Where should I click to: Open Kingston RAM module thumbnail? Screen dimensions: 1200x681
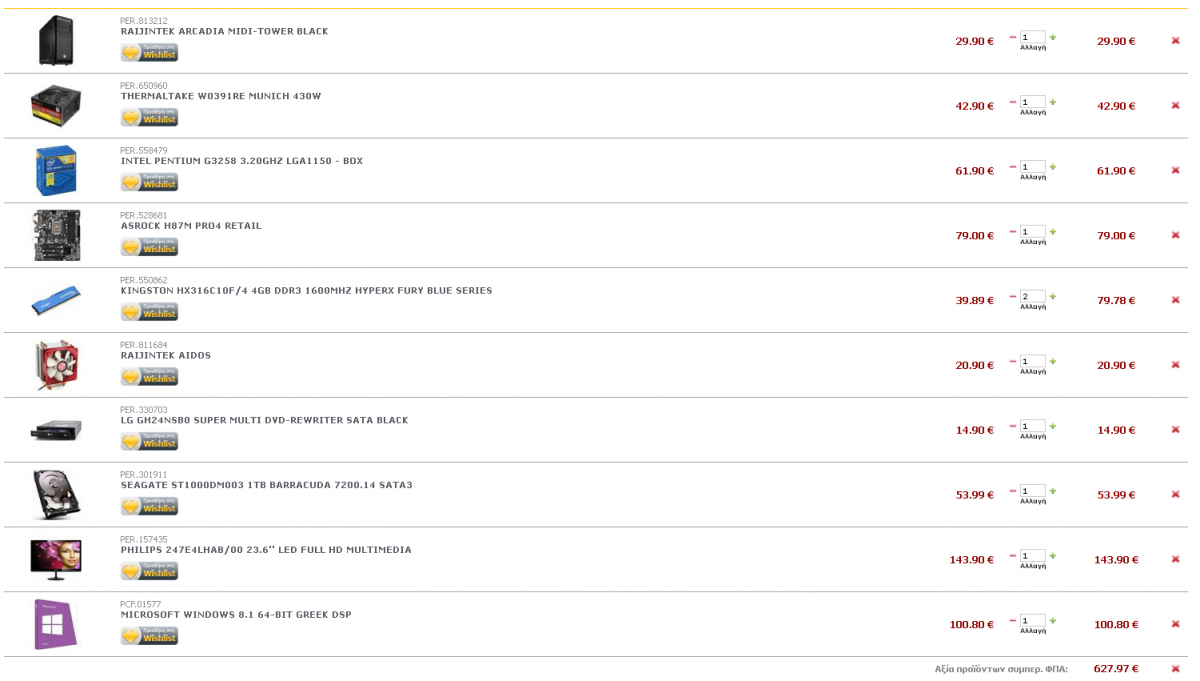[56, 299]
